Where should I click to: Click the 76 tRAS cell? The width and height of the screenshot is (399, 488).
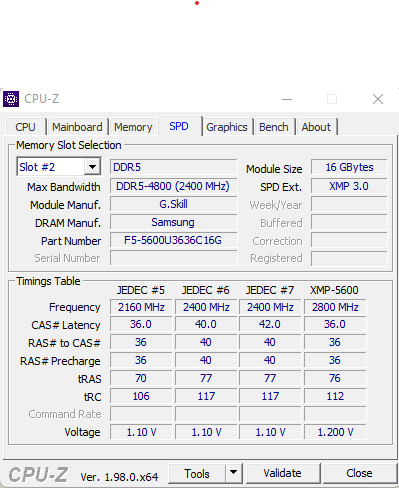click(x=335, y=378)
